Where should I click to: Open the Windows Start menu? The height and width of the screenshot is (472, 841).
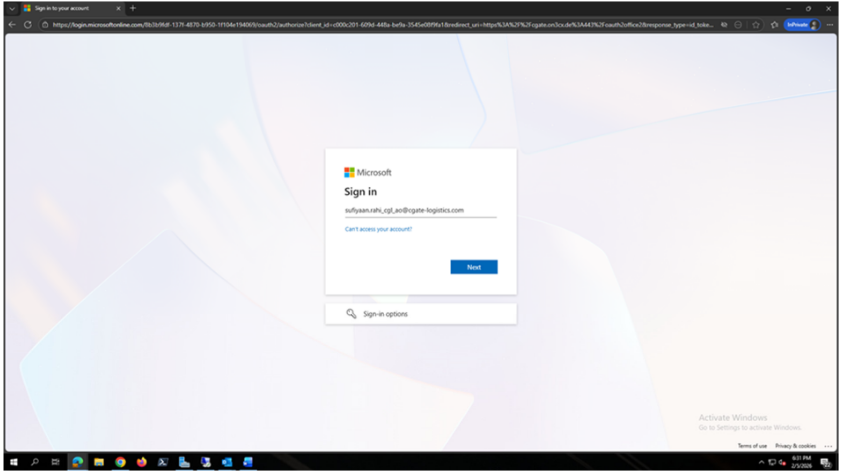click(13, 462)
